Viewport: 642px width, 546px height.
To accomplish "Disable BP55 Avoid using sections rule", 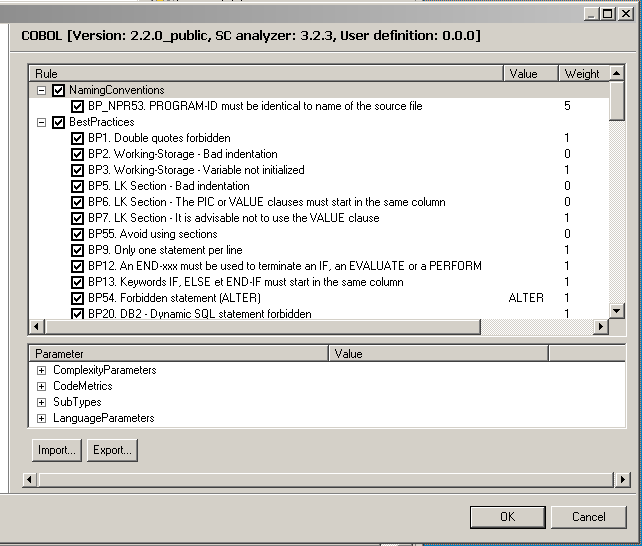I will point(77,234).
